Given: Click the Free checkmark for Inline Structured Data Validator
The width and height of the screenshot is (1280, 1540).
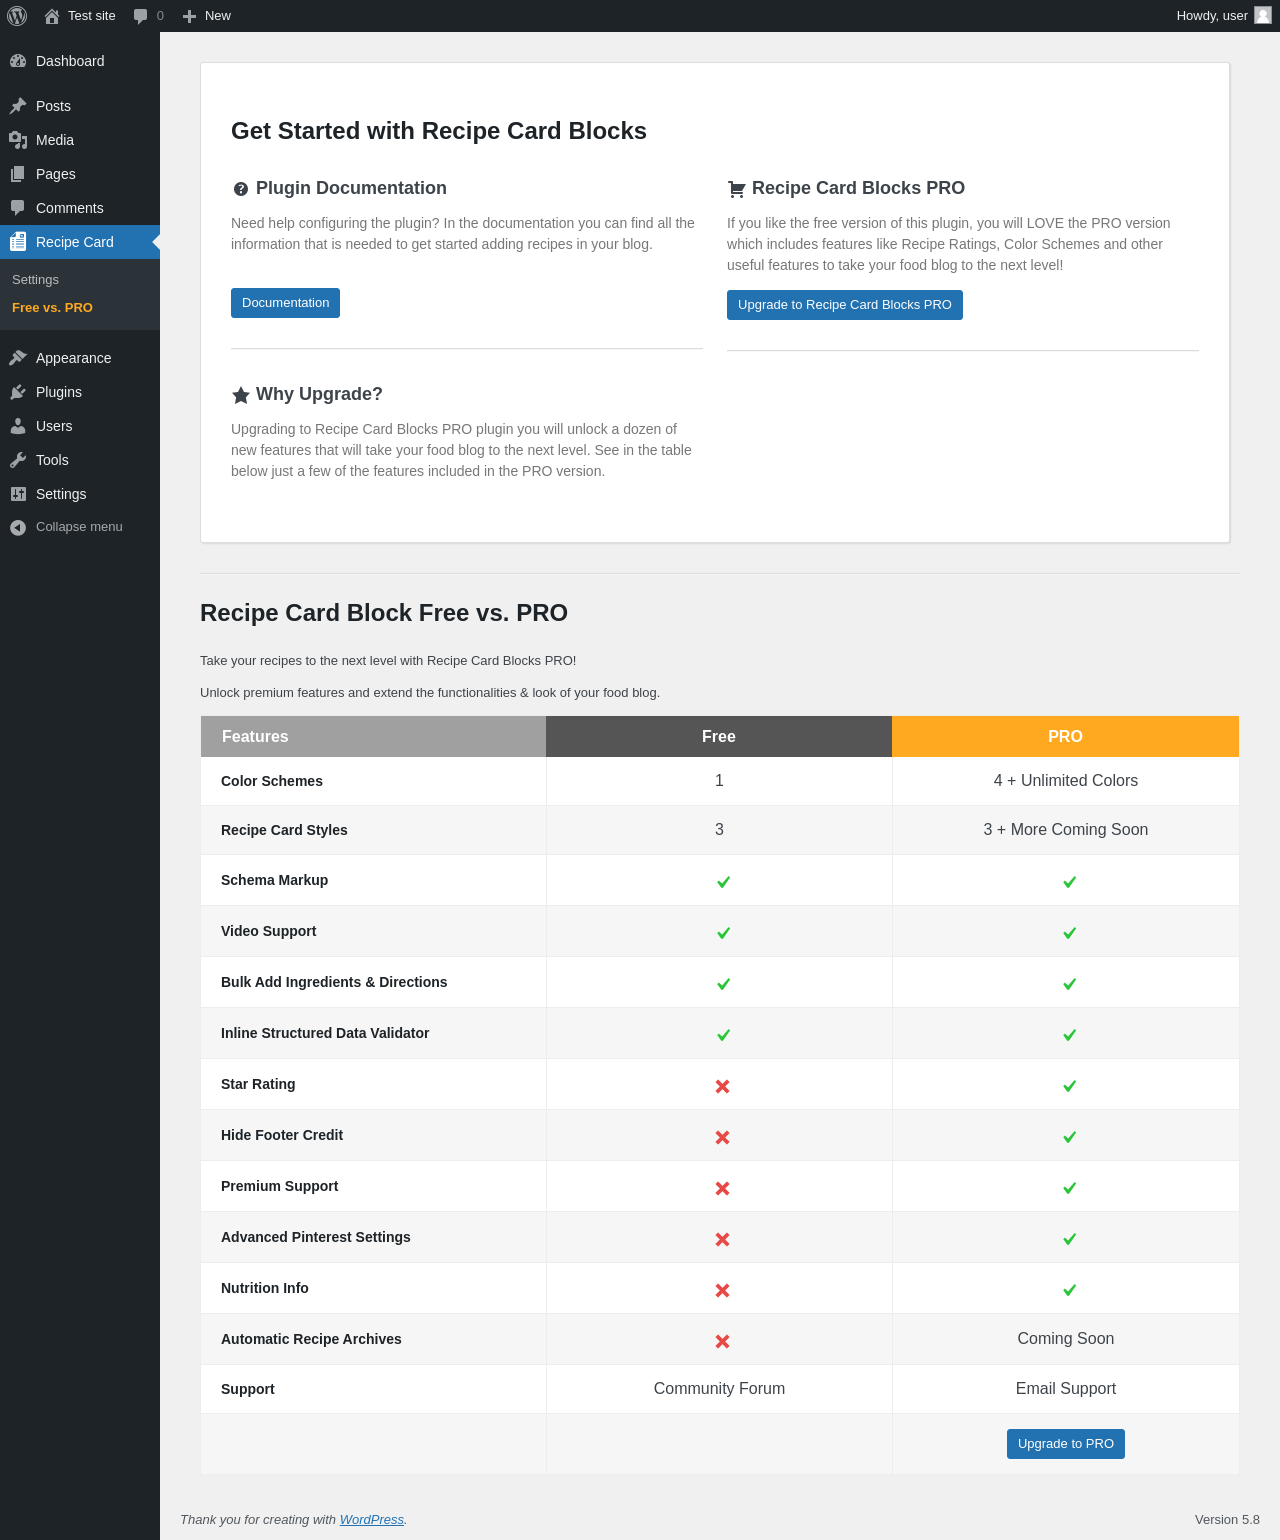Looking at the screenshot, I should 724,1035.
